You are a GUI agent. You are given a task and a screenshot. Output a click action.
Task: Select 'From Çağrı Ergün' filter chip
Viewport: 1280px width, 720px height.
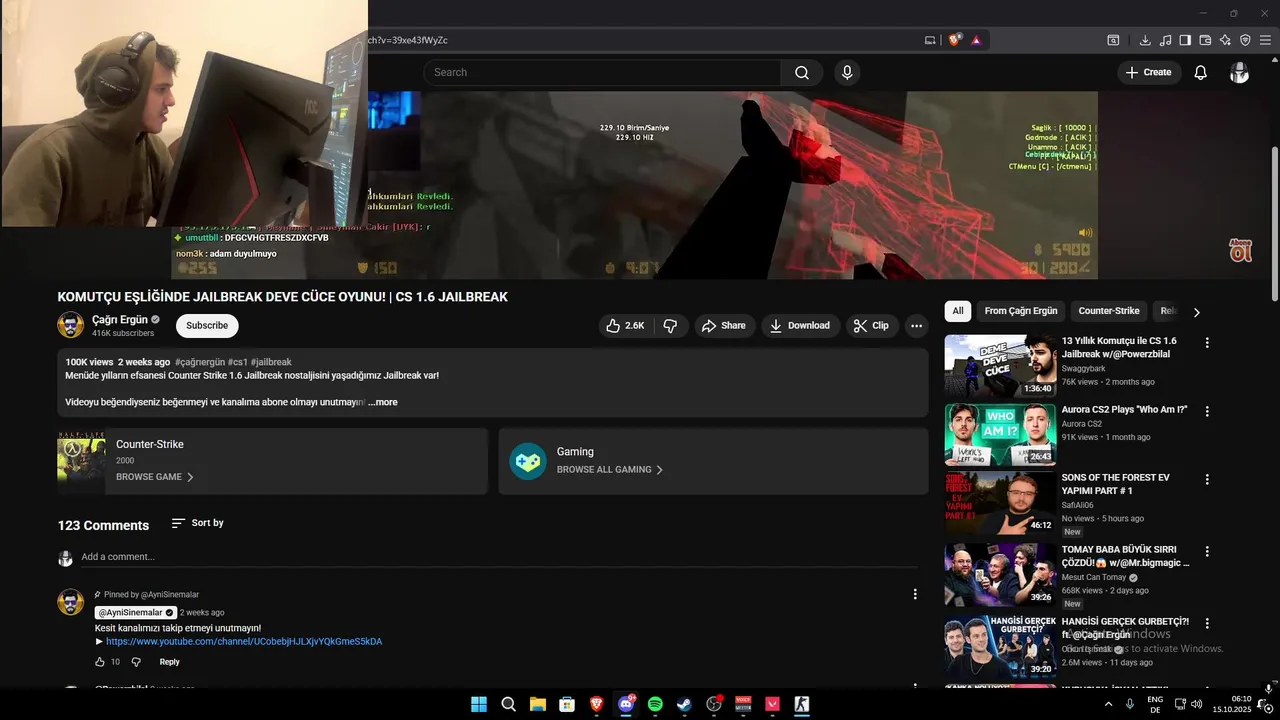pos(1021,311)
